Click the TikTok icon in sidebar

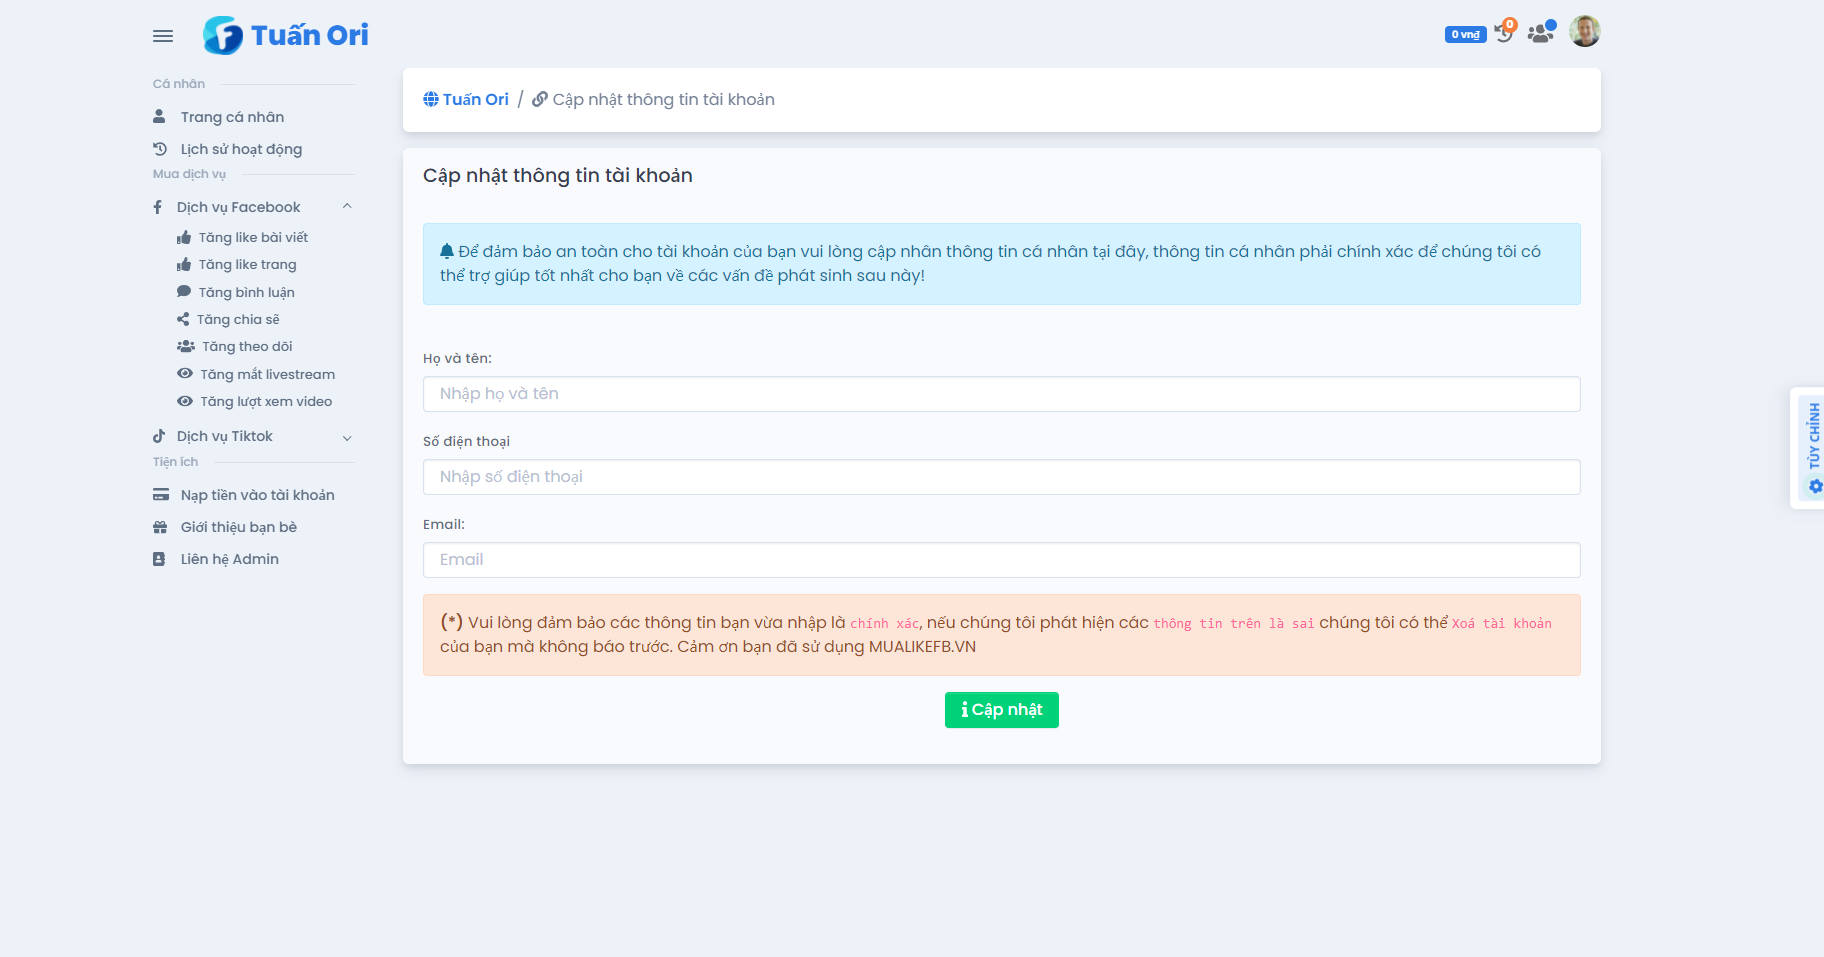(159, 436)
